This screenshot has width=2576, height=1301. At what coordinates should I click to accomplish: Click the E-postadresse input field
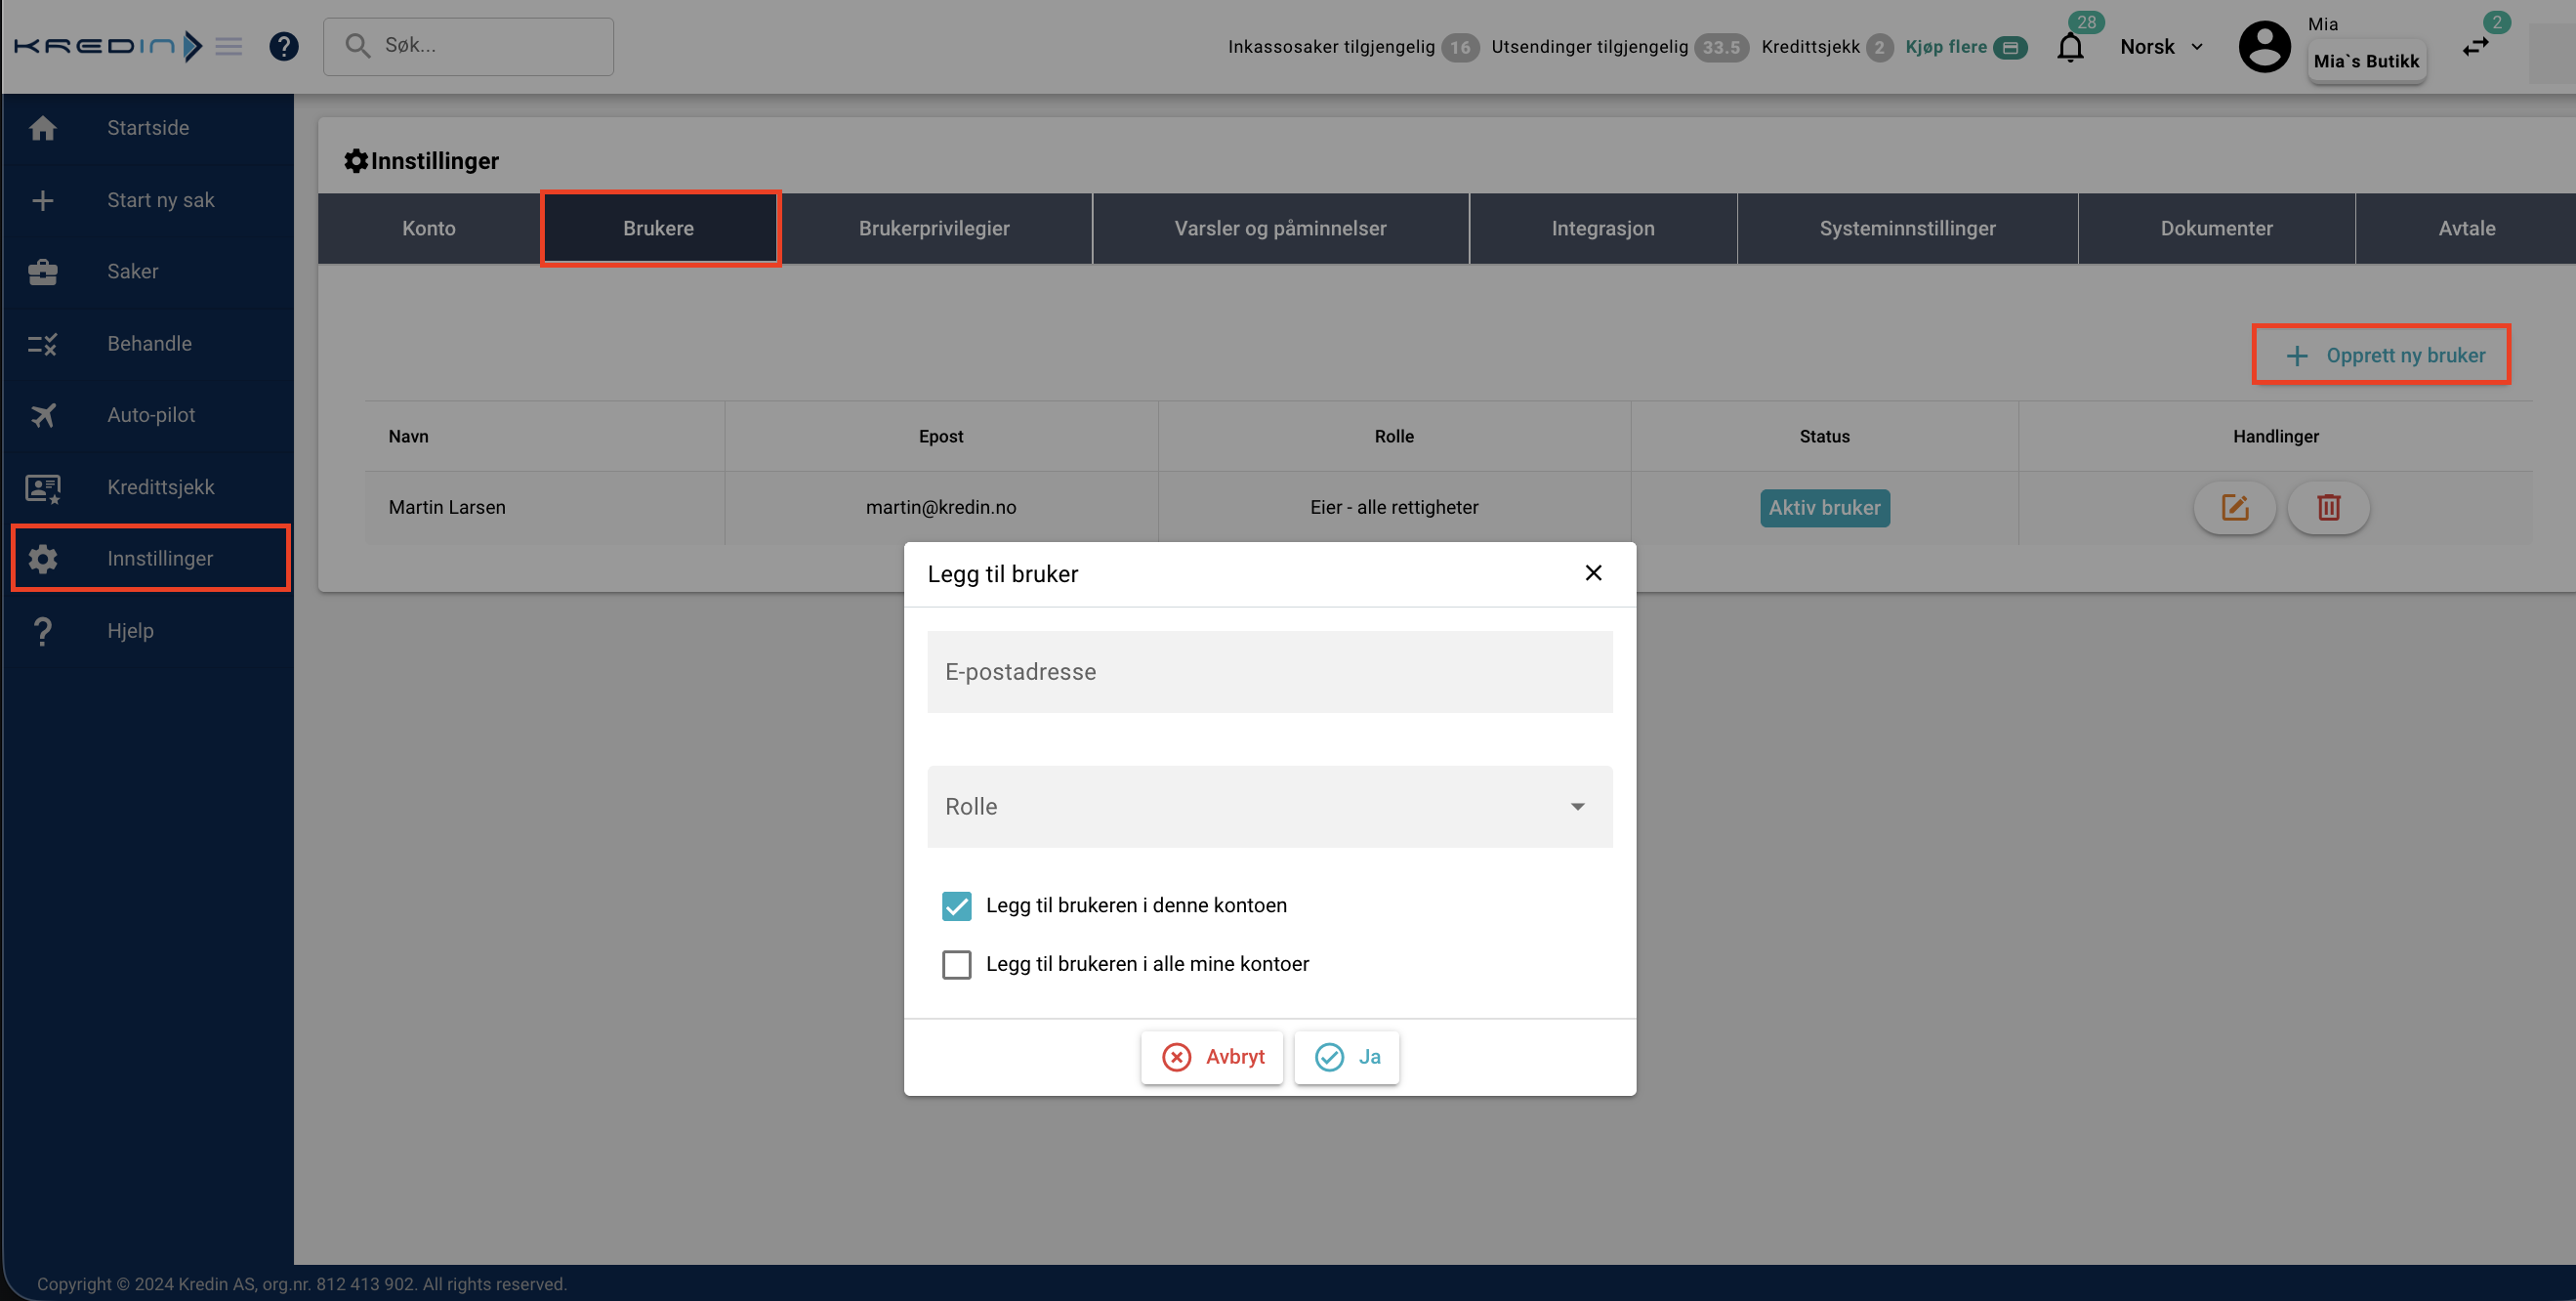point(1269,672)
